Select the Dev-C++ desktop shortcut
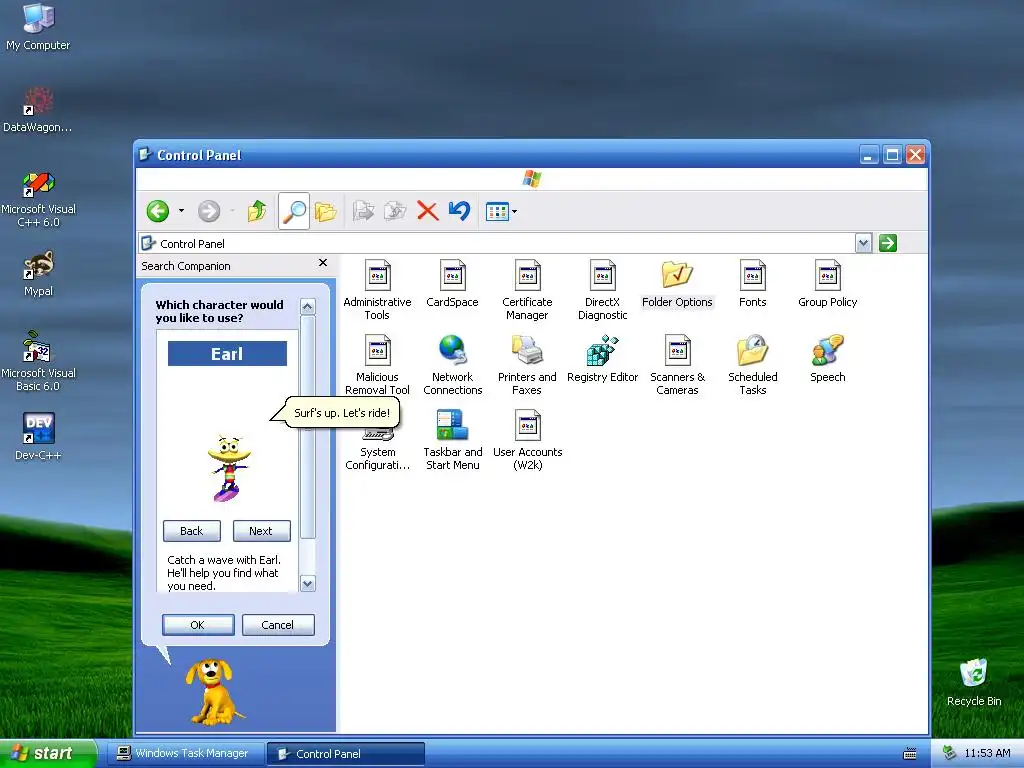Viewport: 1024px width, 768px height. click(38, 438)
